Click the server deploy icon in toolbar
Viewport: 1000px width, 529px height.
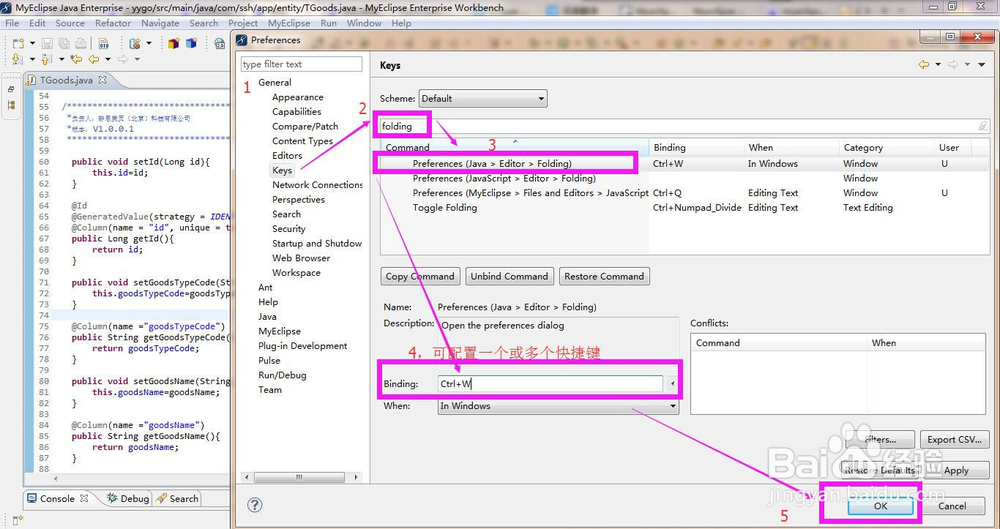pos(135,43)
